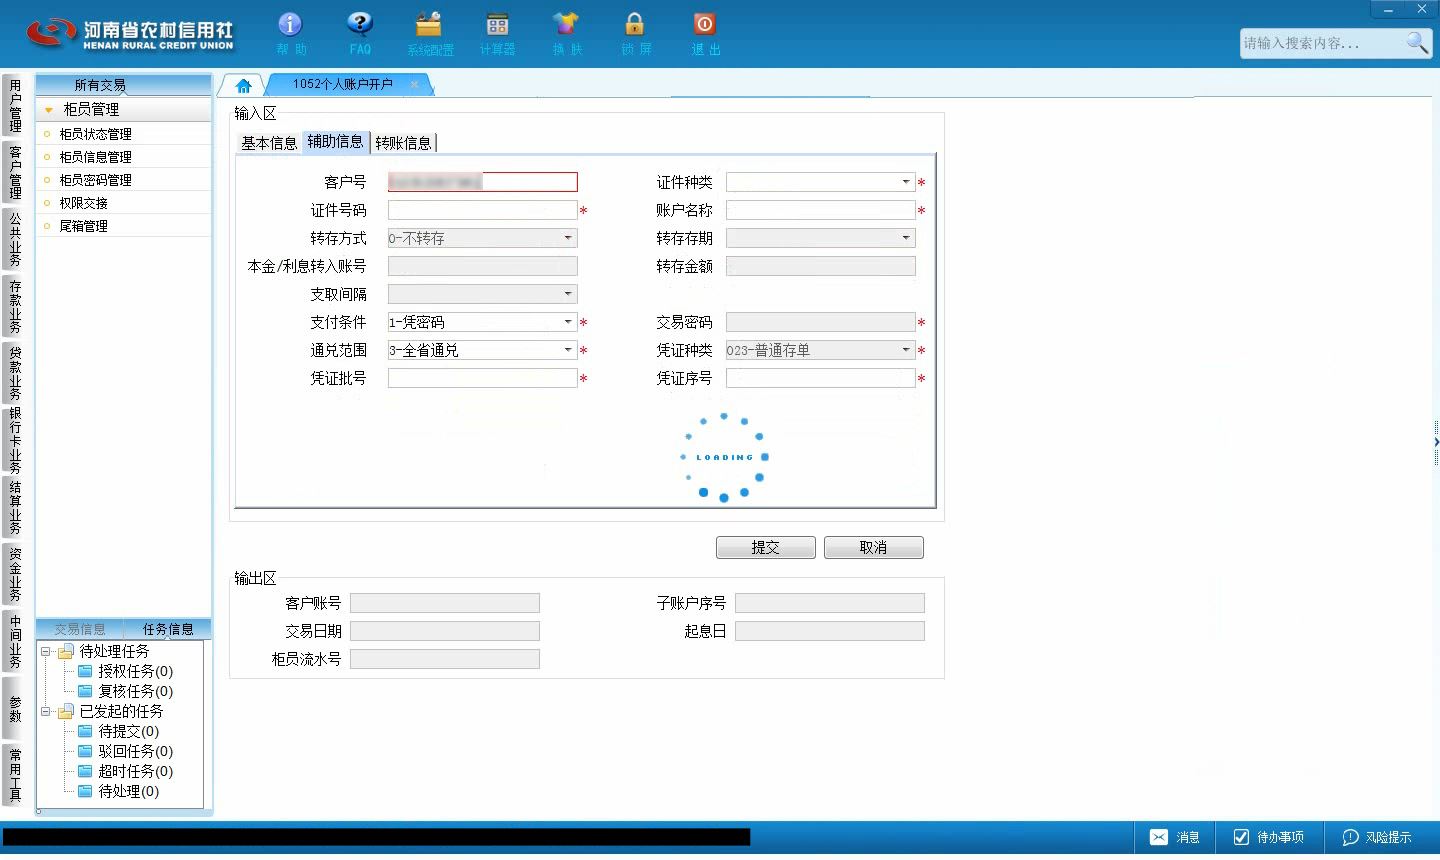Viewport: 1440px width, 860px height.
Task: Open the 证件种类 dropdown
Action: 906,182
